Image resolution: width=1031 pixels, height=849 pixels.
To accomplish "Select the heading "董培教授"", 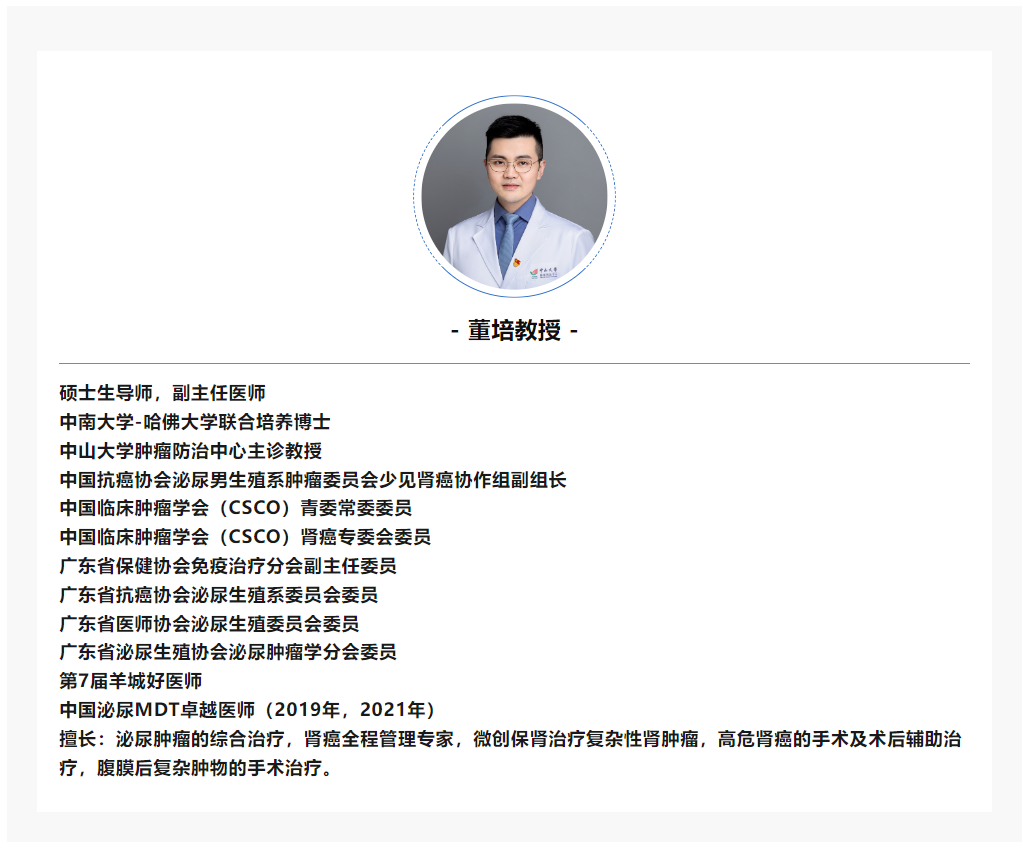I will tap(514, 331).
